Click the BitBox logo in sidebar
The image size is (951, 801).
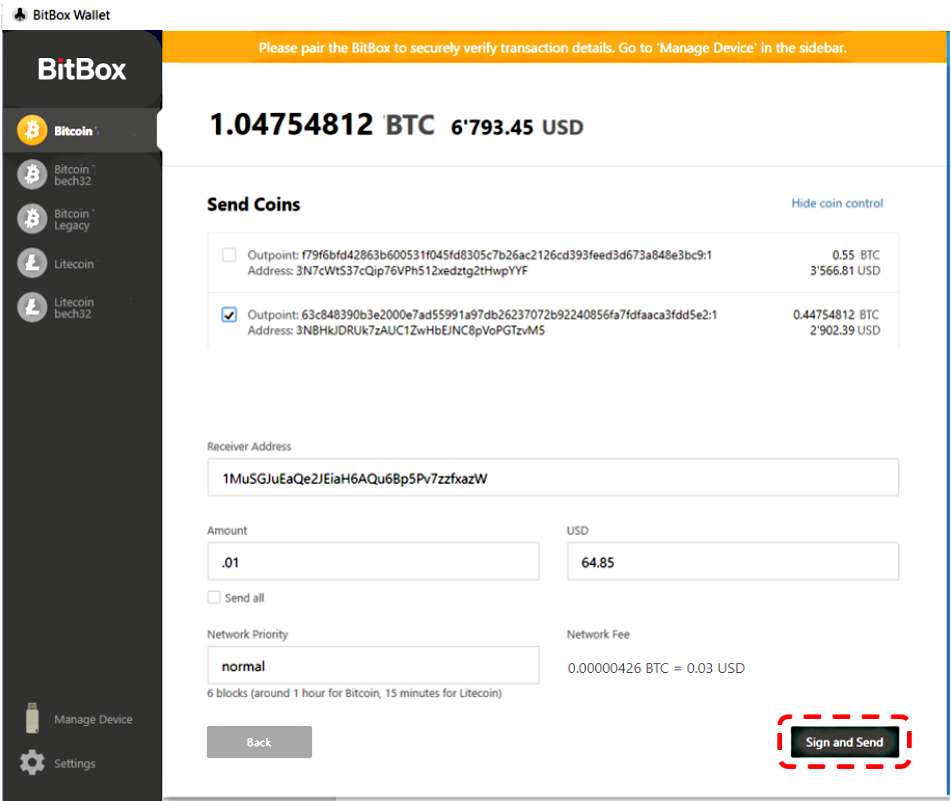coord(82,69)
